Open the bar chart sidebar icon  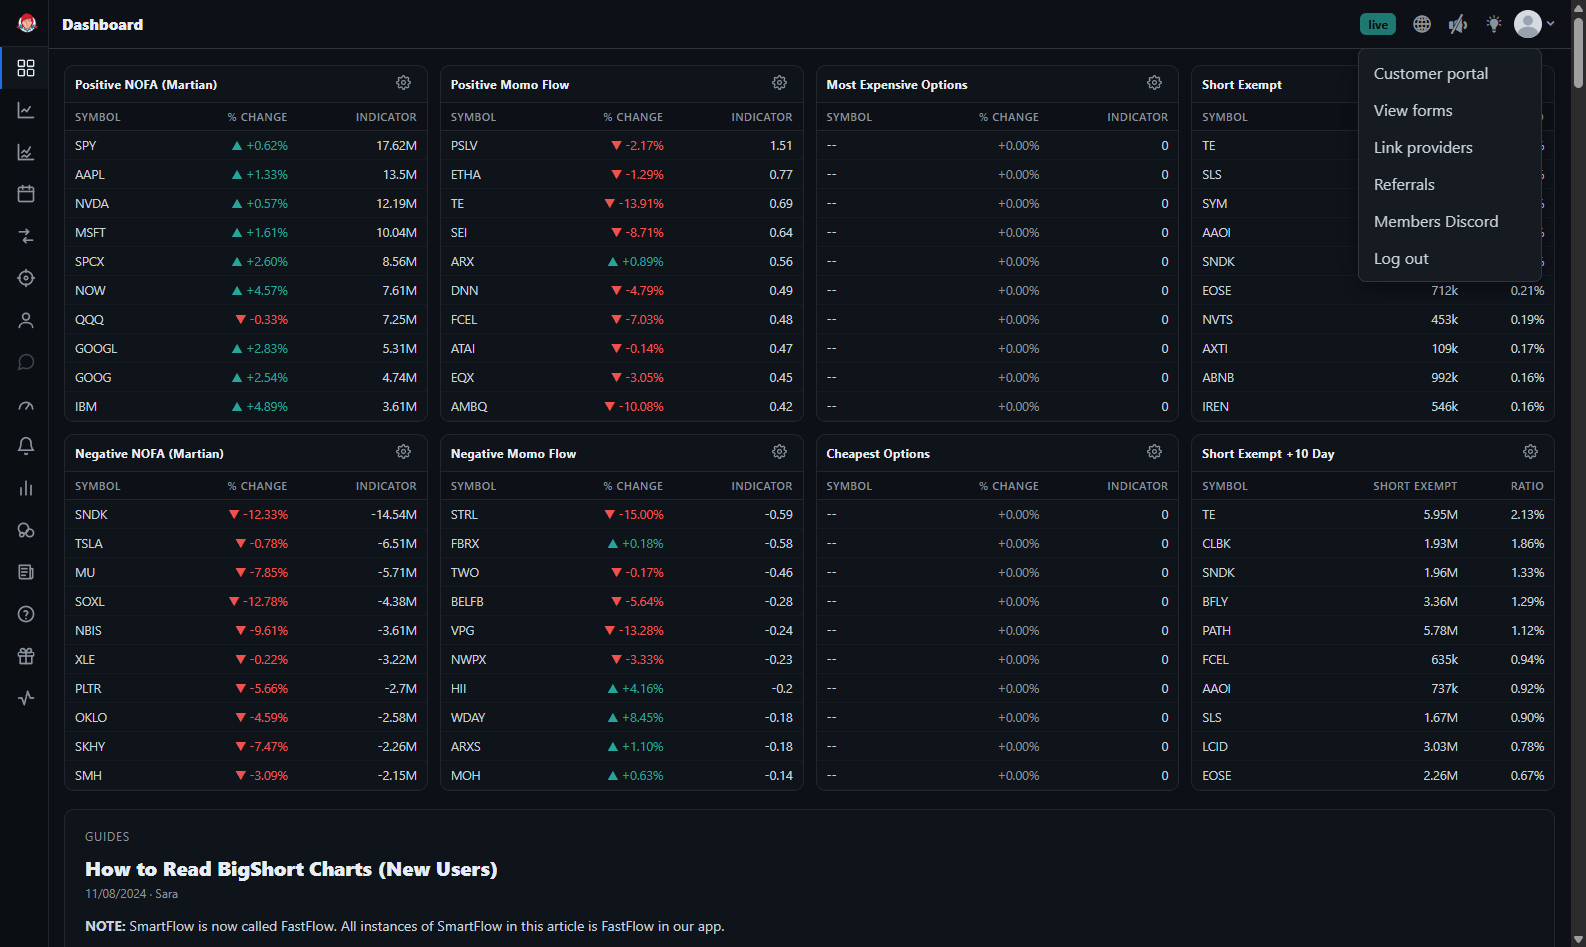[x=26, y=488]
